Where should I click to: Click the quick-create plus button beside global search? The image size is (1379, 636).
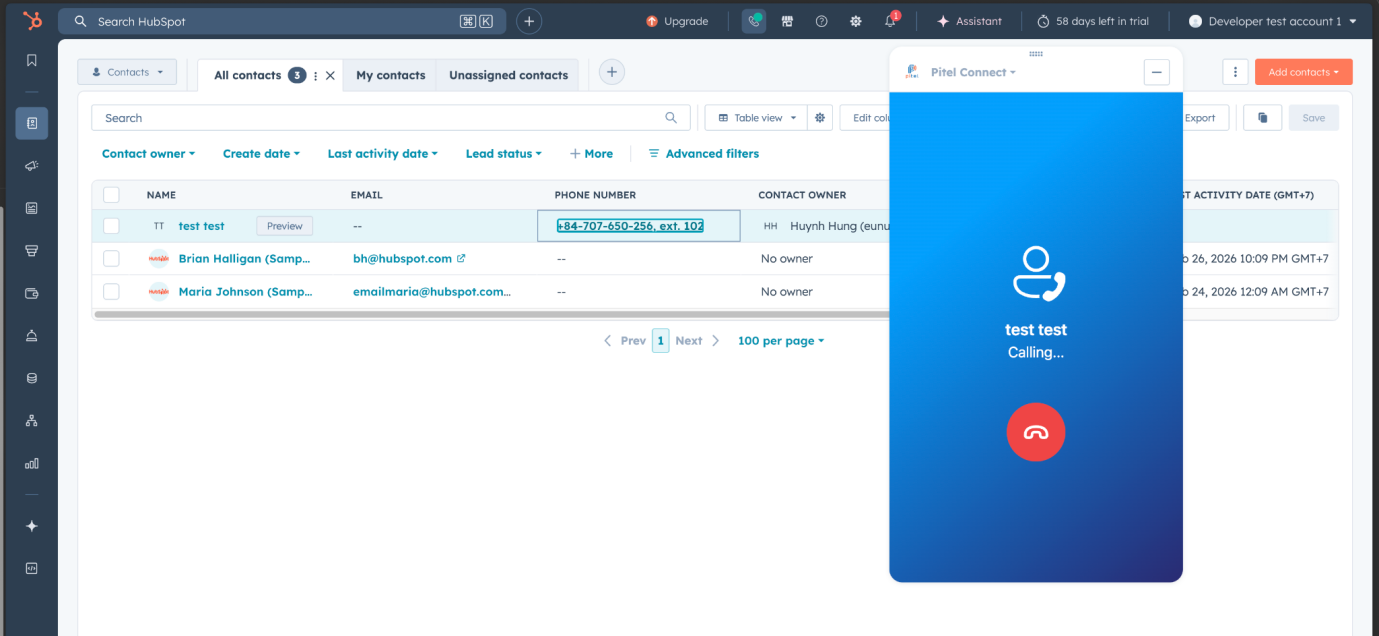[529, 21]
